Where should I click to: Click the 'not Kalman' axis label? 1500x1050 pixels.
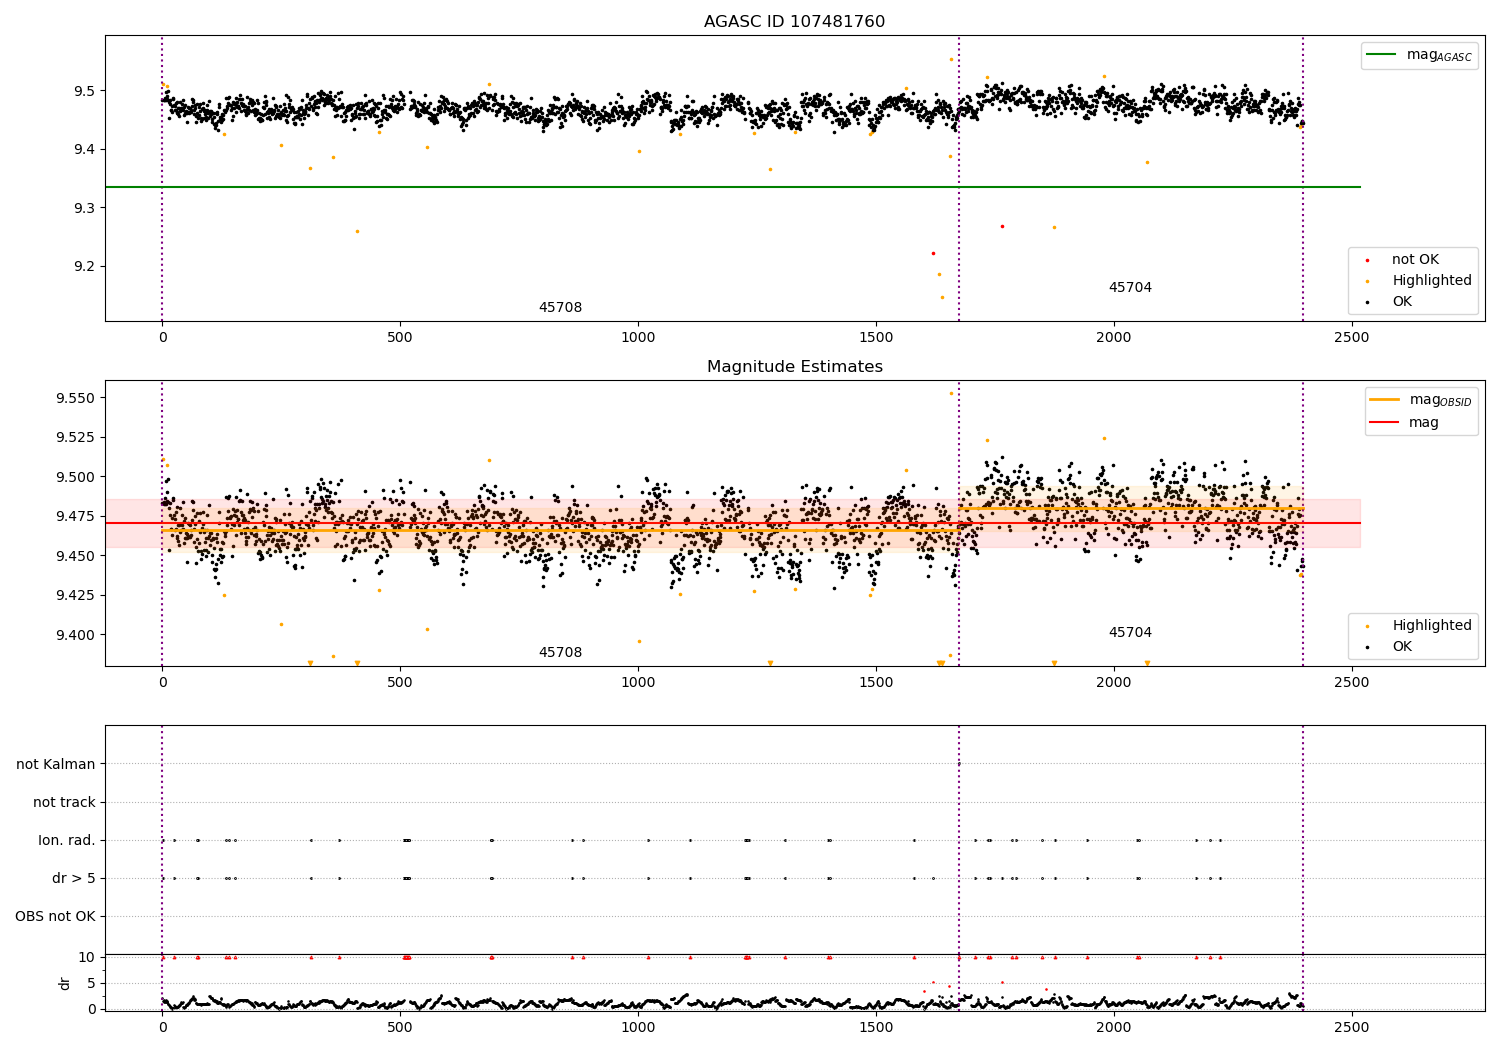pos(56,764)
